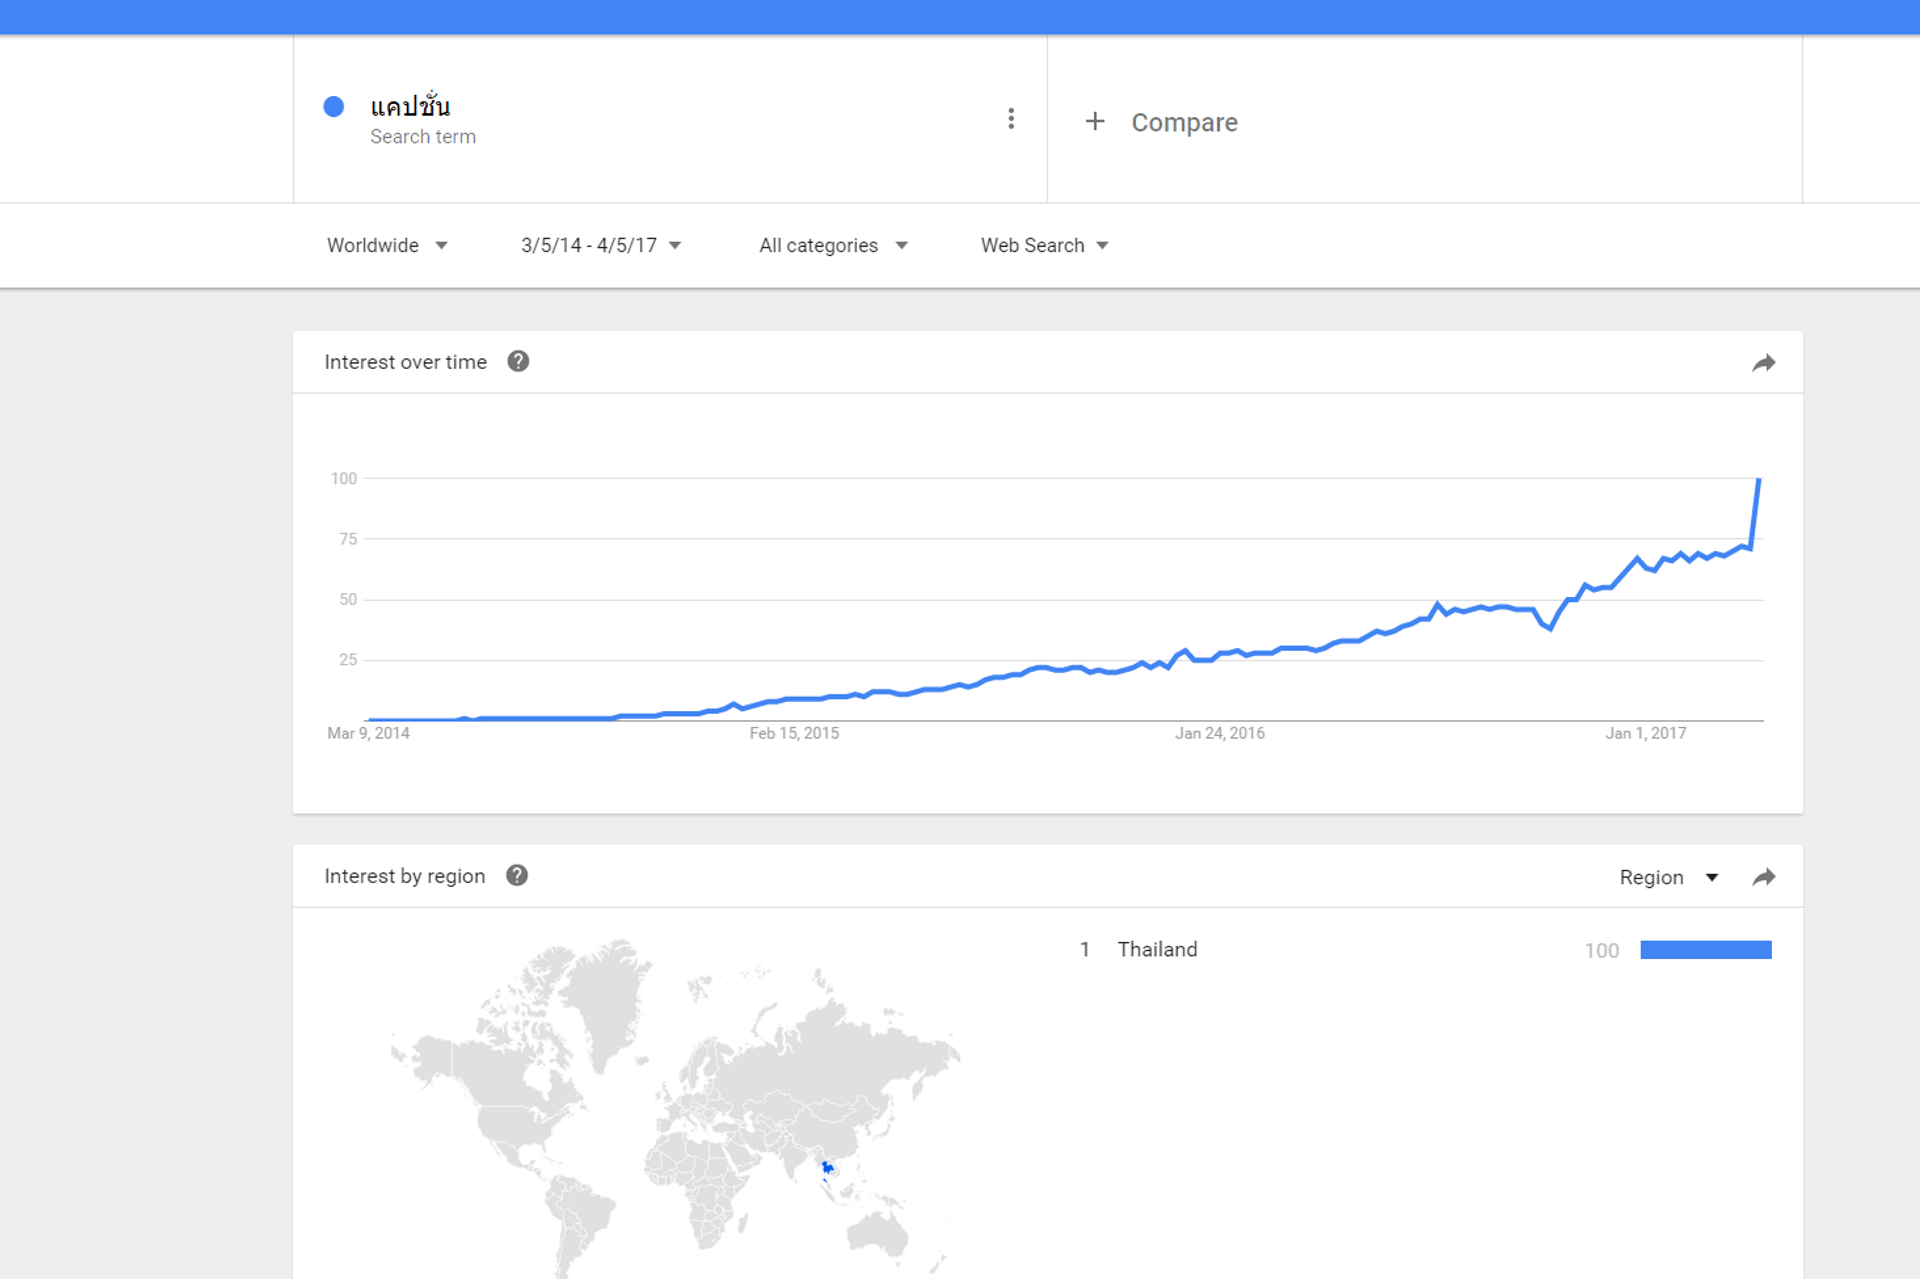The width and height of the screenshot is (1920, 1280).
Task: Click the Jan 1, 2017 axis label
Action: (1646, 733)
